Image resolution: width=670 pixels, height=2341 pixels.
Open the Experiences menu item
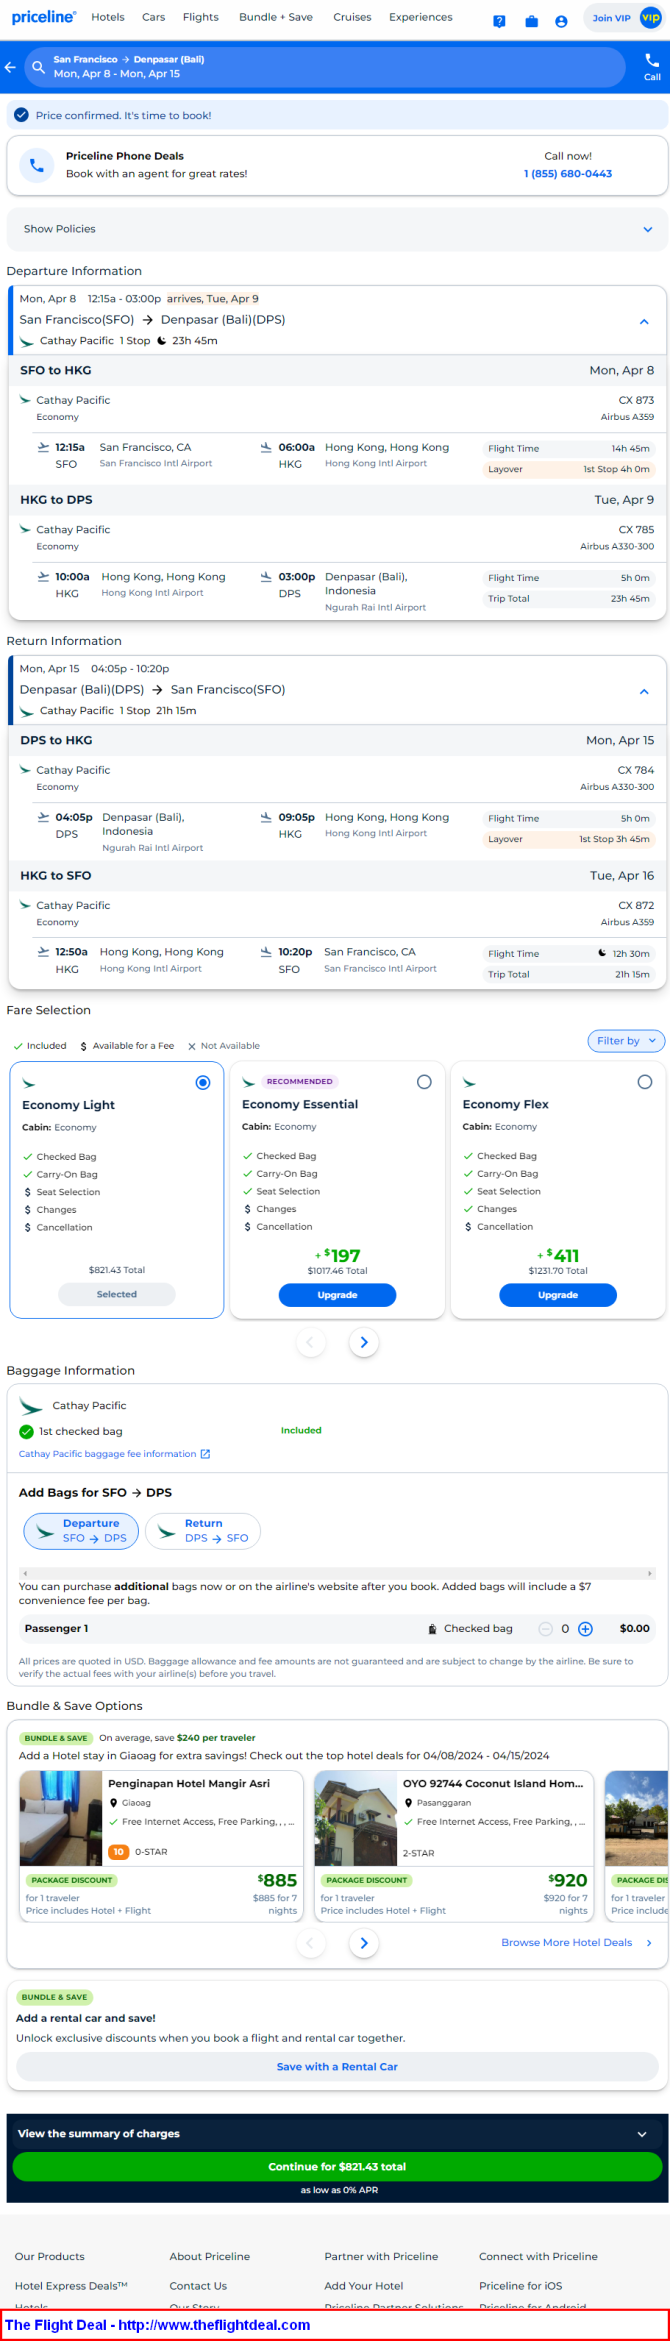coord(421,17)
